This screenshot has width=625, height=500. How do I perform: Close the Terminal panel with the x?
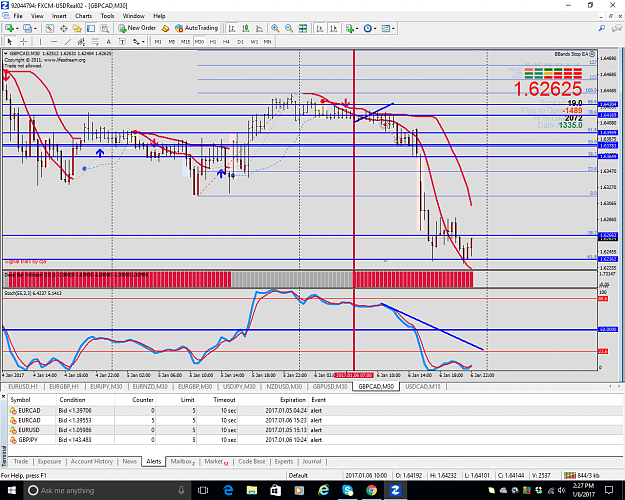click(3, 396)
